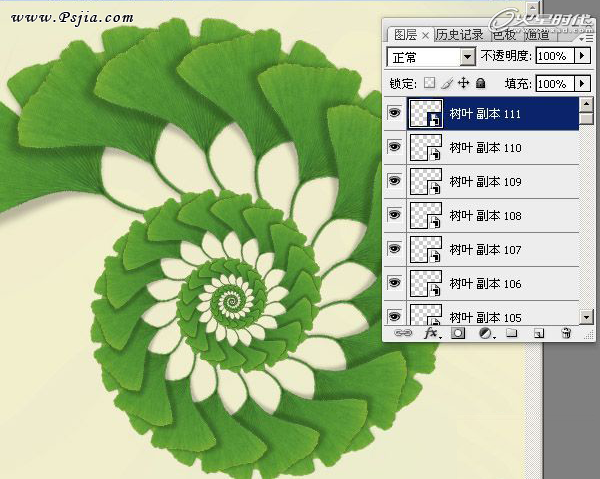
Task: Toggle lock all (padlock)
Action: [x=480, y=84]
